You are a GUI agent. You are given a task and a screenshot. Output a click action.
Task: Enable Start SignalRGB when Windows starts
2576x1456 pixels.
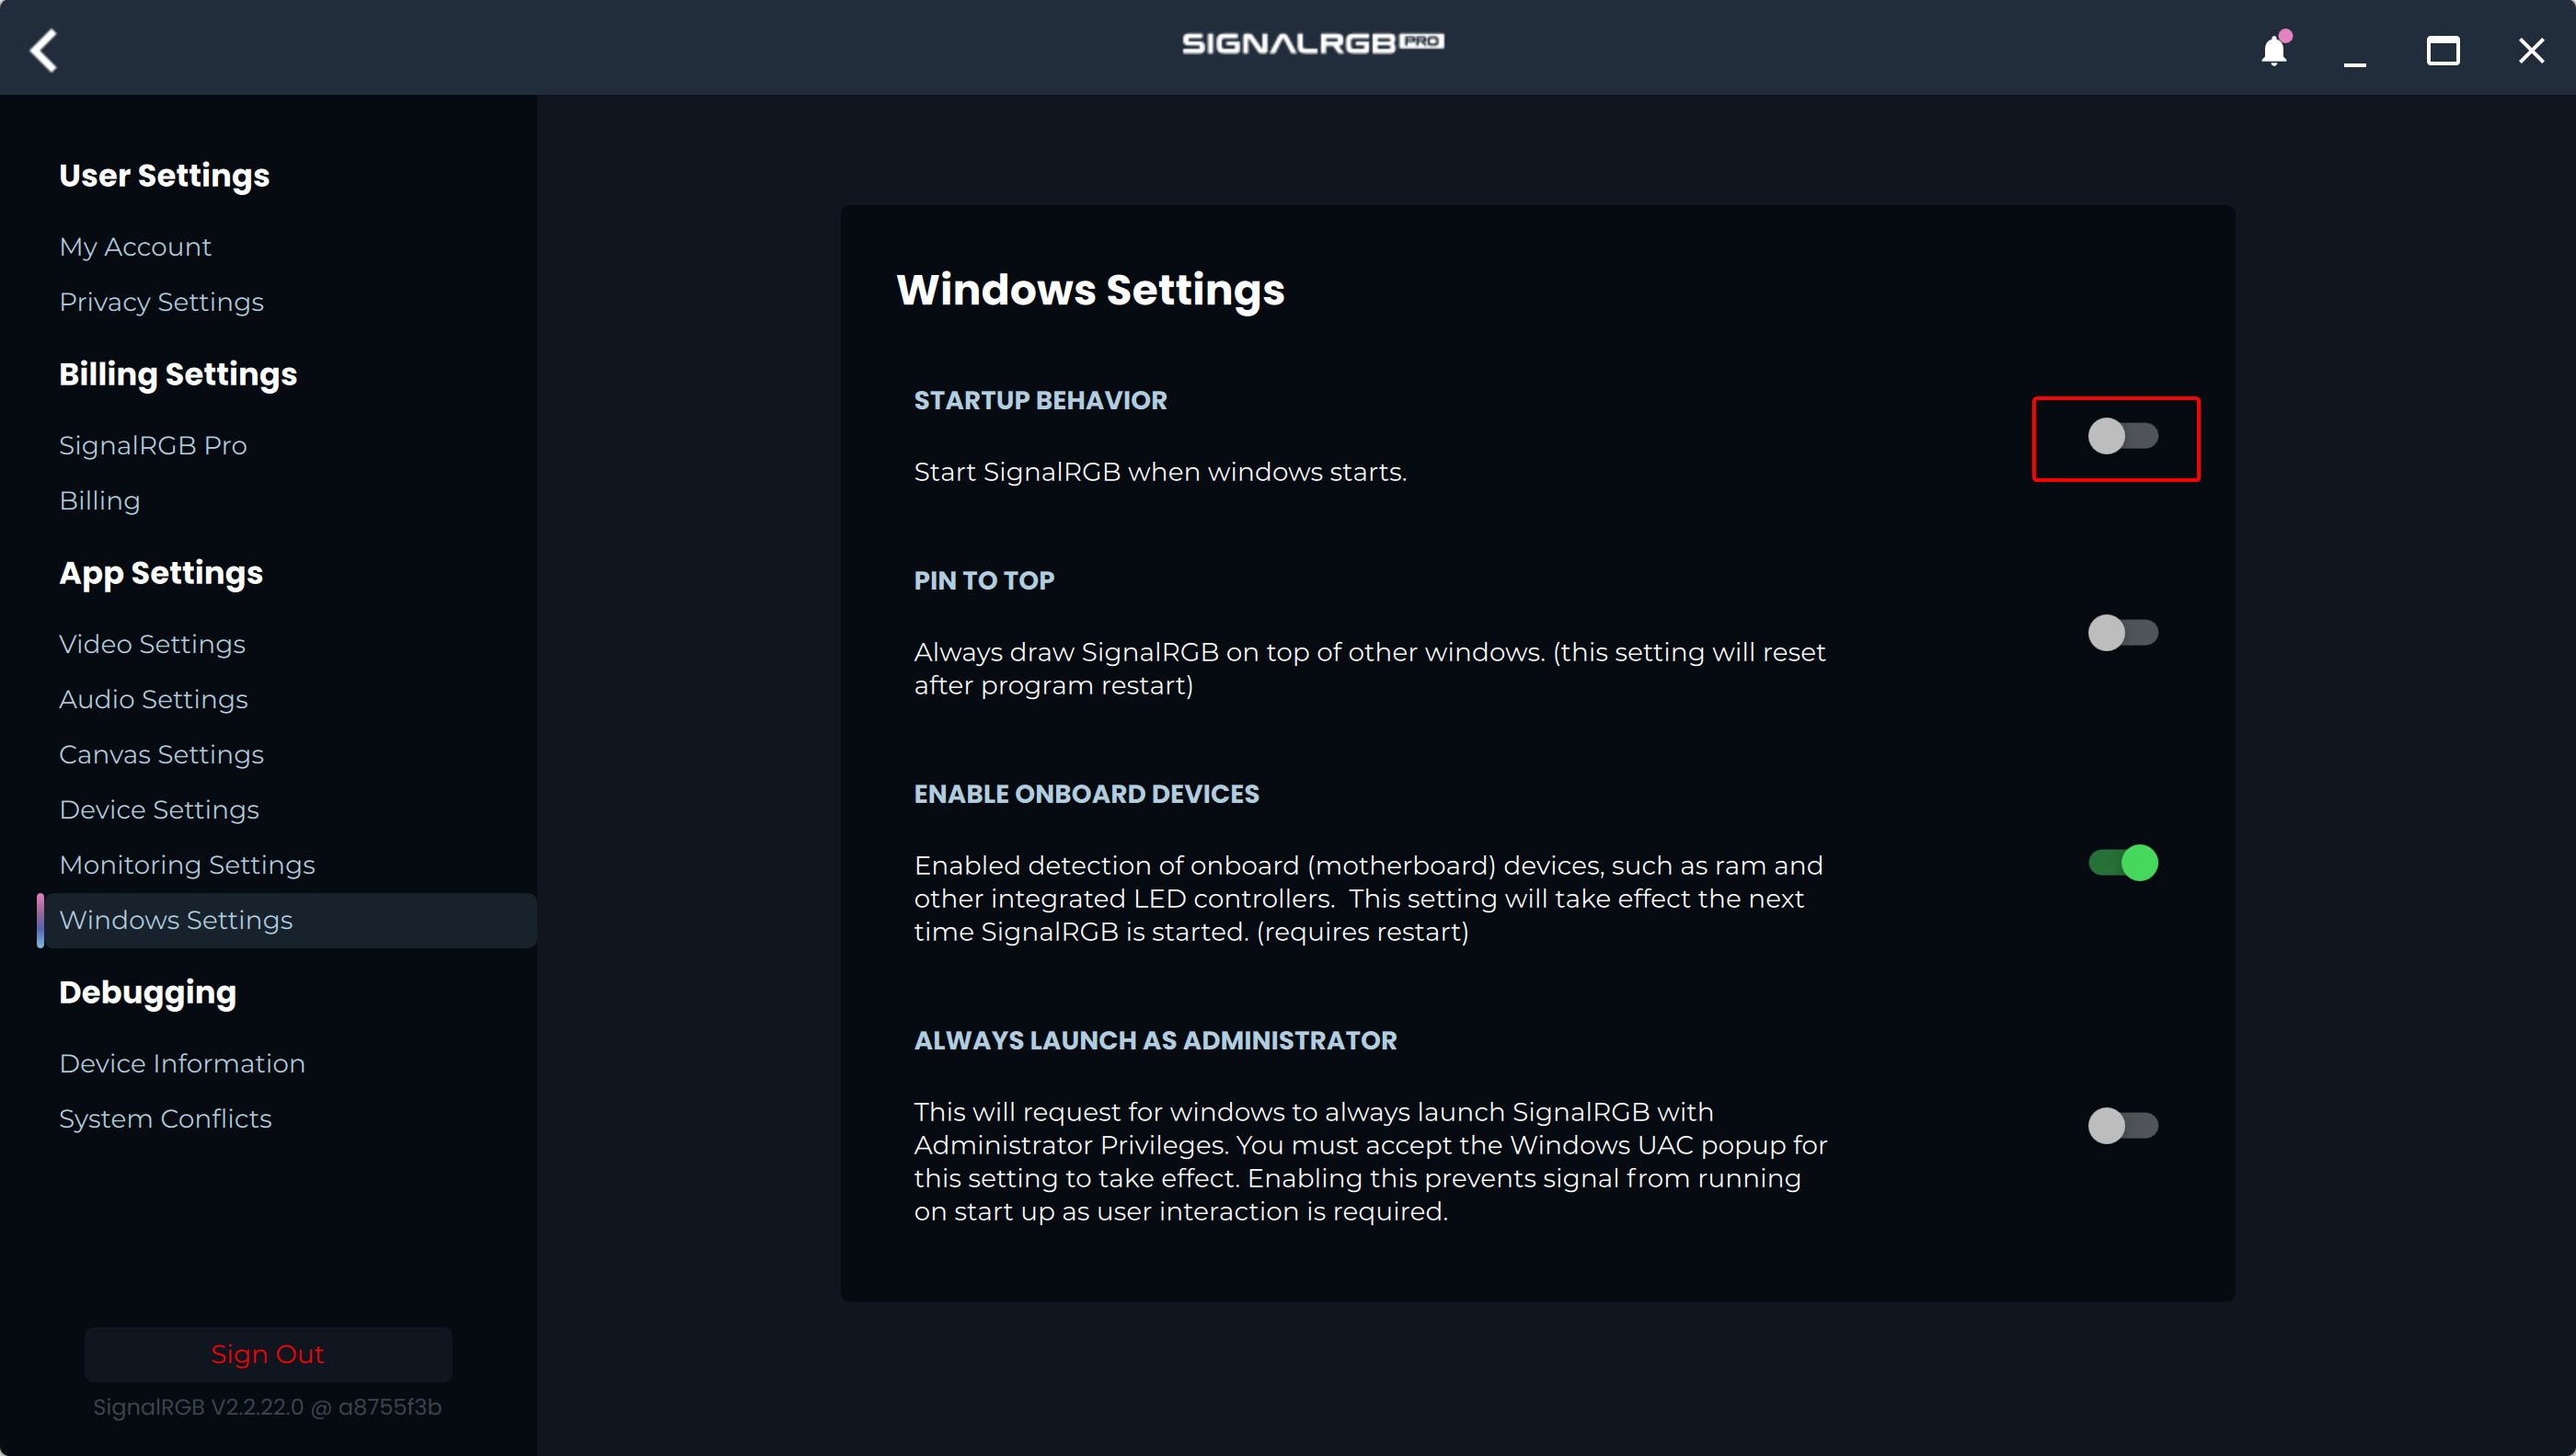2122,436
